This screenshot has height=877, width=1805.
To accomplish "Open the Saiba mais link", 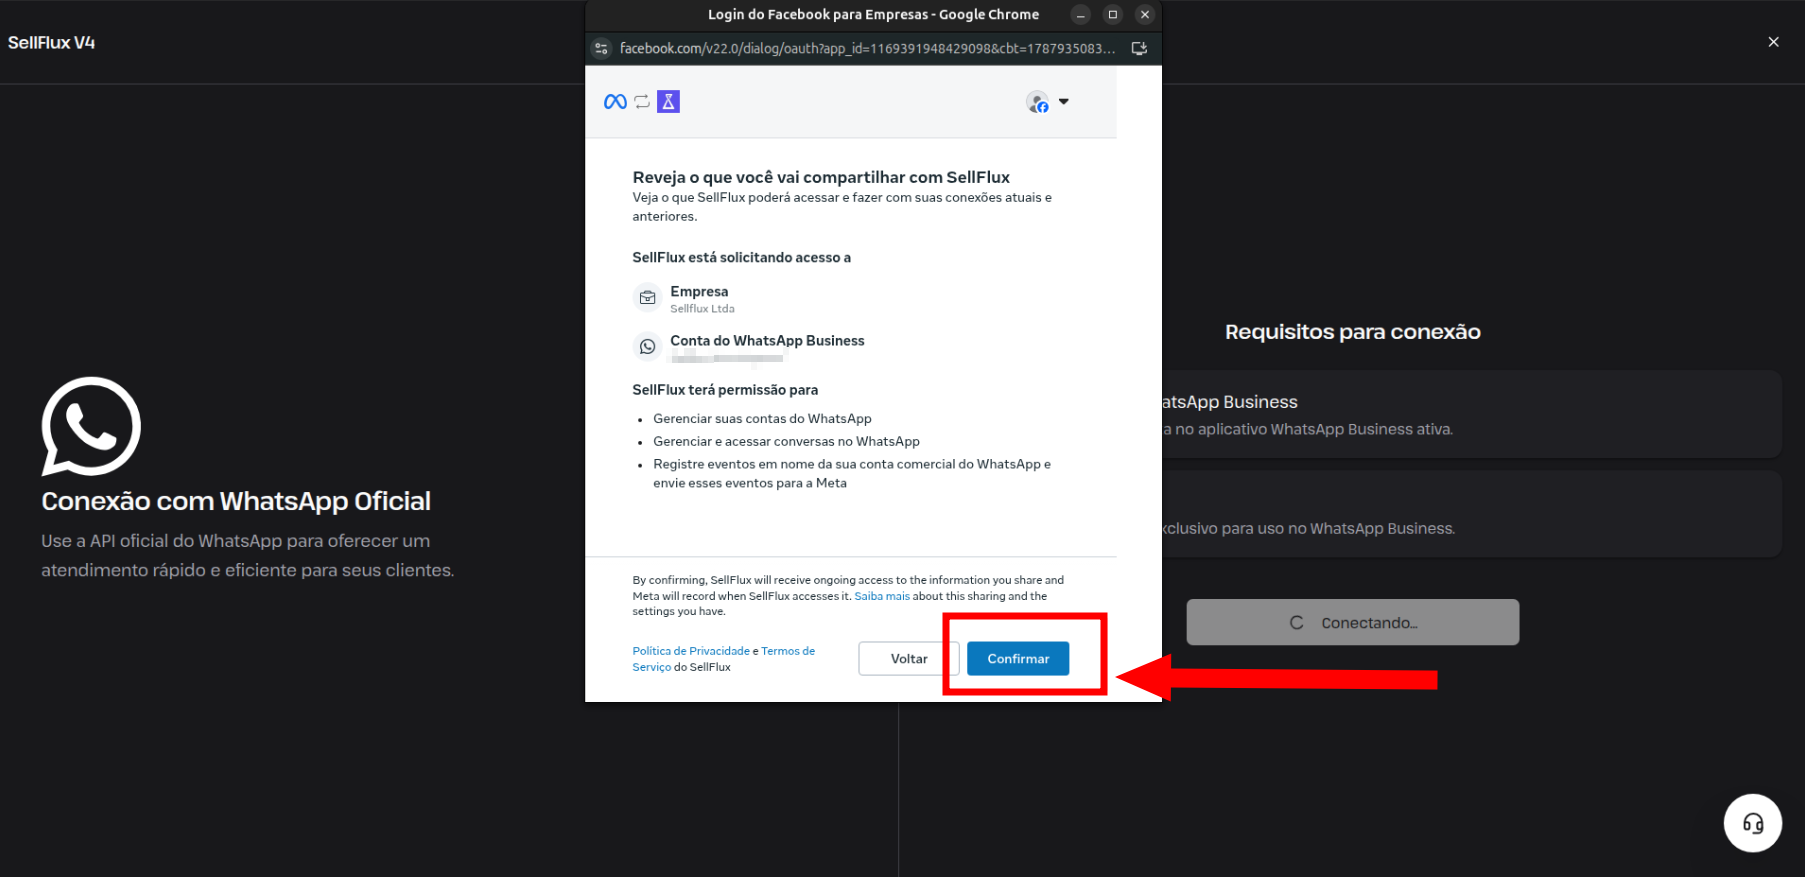I will [x=882, y=596].
